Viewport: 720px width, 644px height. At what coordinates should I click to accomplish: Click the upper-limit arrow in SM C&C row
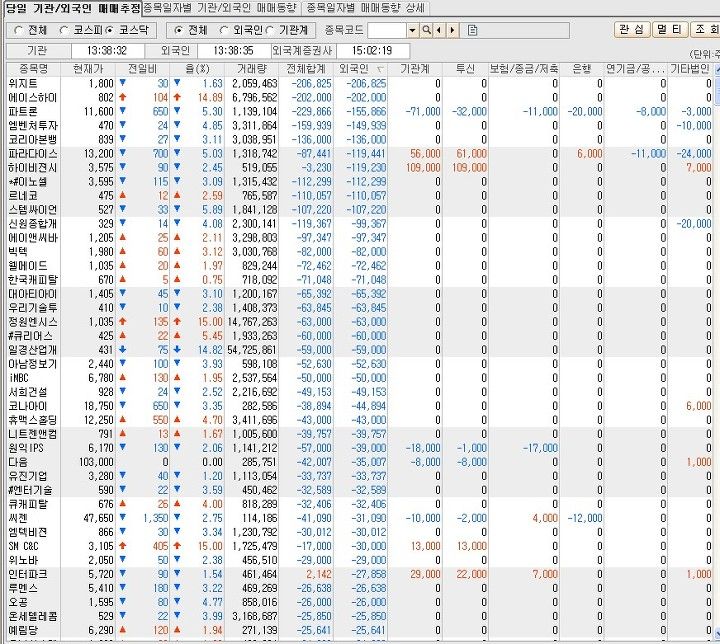(123, 546)
